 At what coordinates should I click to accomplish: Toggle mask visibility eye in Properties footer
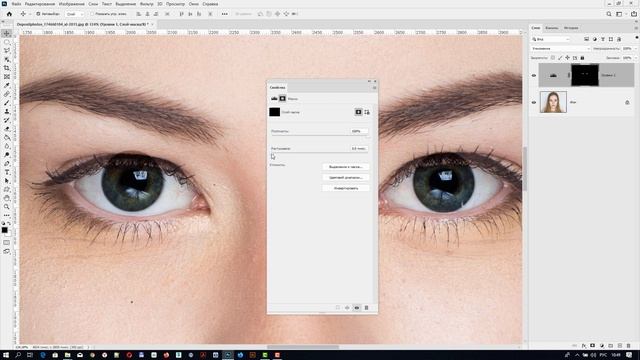(357, 308)
